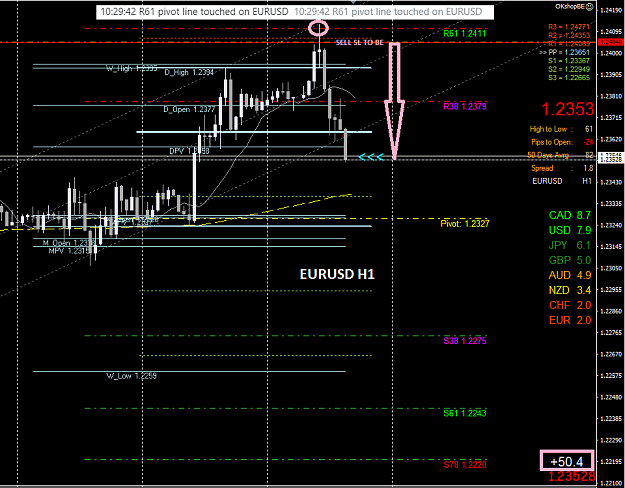Select the S78 1.2220 support label

(x=465, y=464)
